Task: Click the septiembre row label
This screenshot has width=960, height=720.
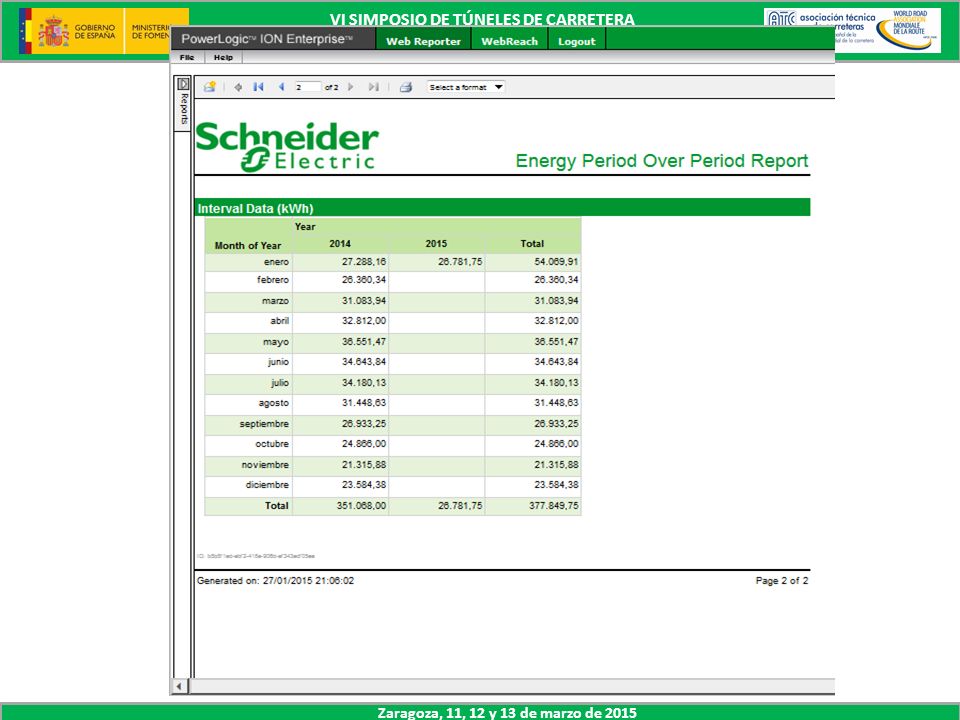Action: 264,424
